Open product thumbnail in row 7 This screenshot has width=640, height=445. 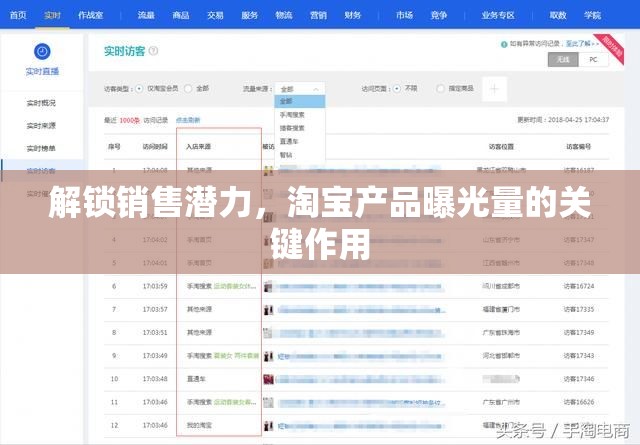click(x=268, y=310)
